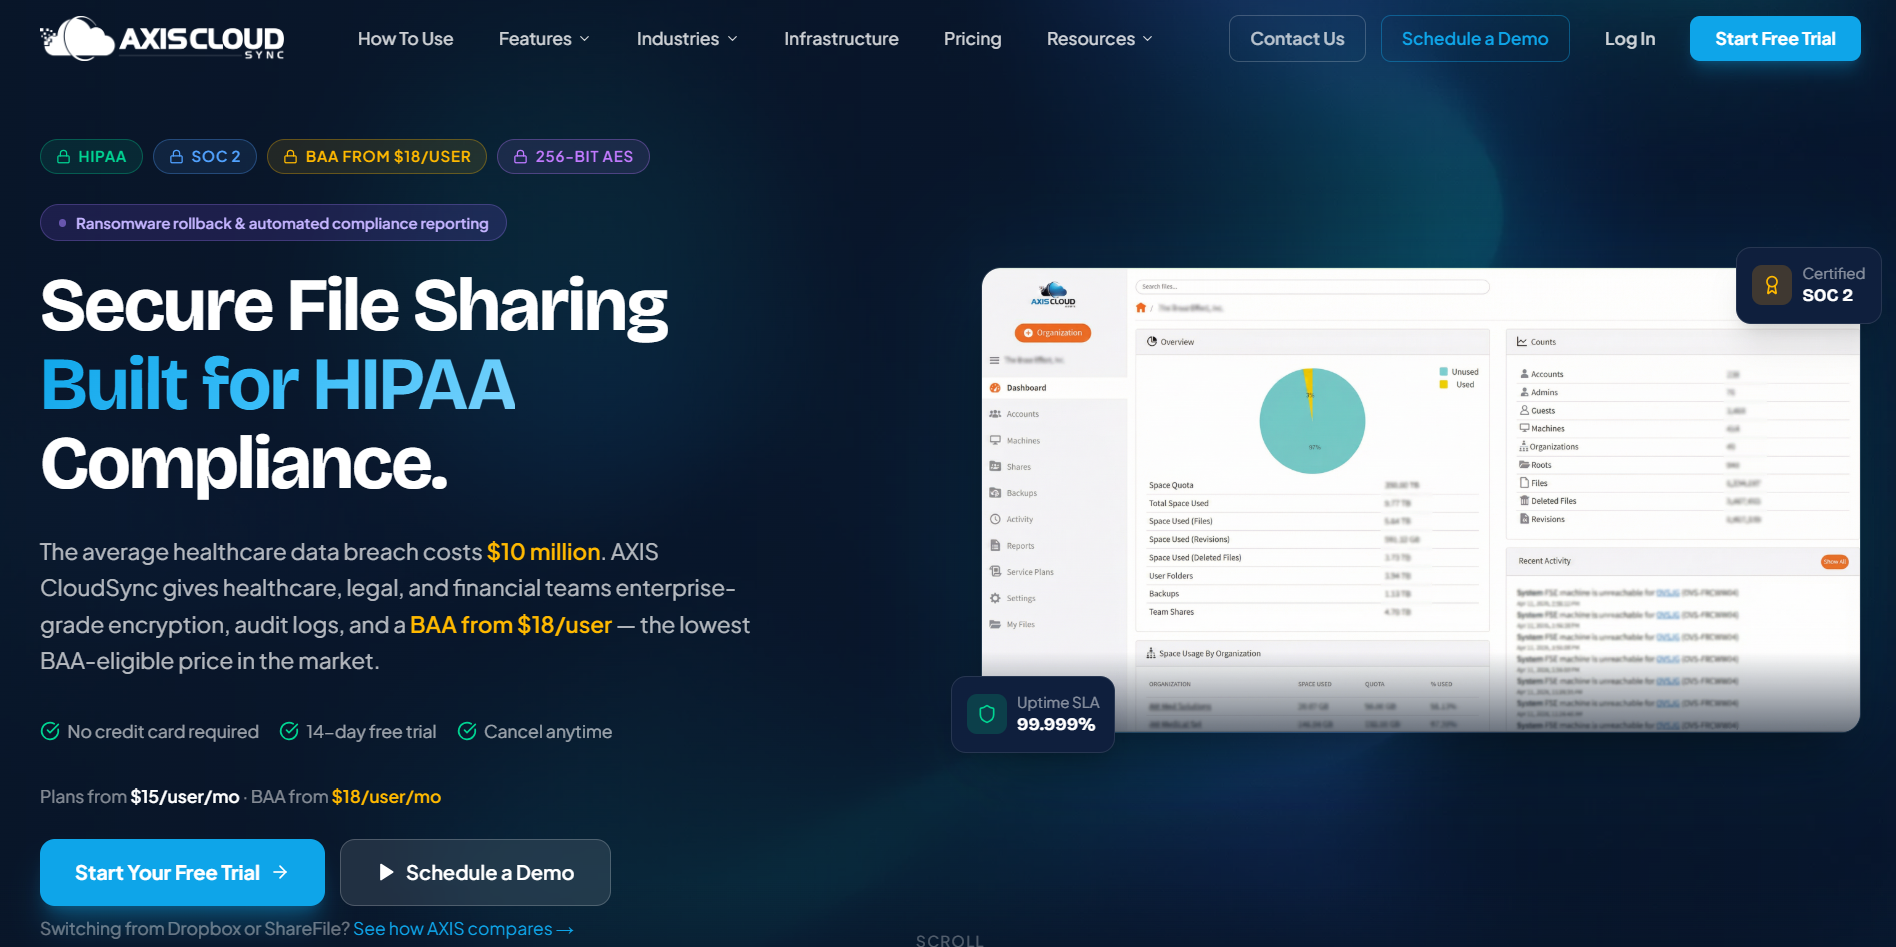Click the lock icon in the SOC 2 badge

177,157
